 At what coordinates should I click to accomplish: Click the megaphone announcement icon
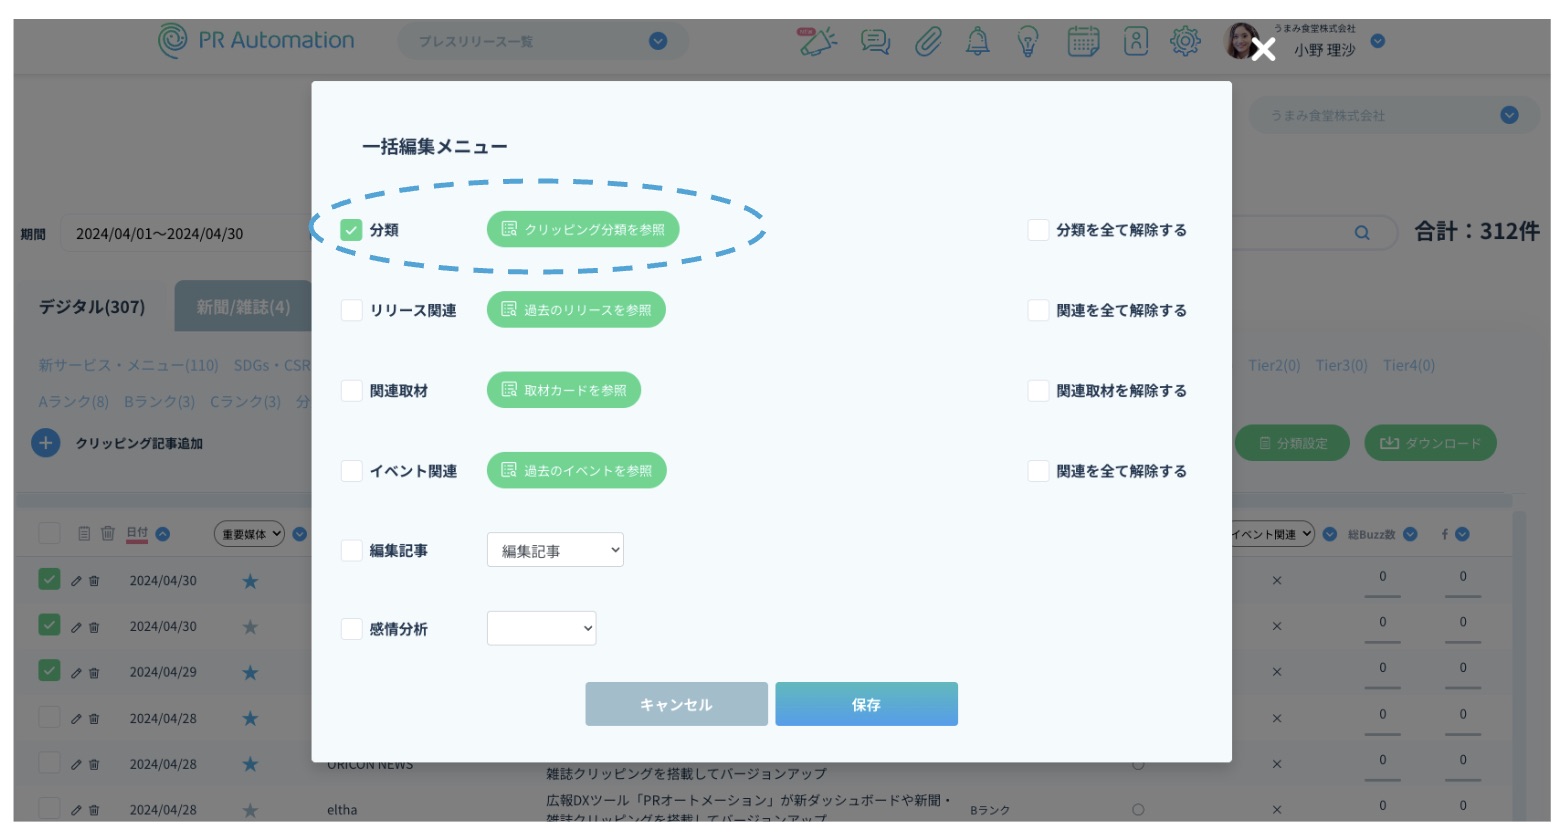817,42
